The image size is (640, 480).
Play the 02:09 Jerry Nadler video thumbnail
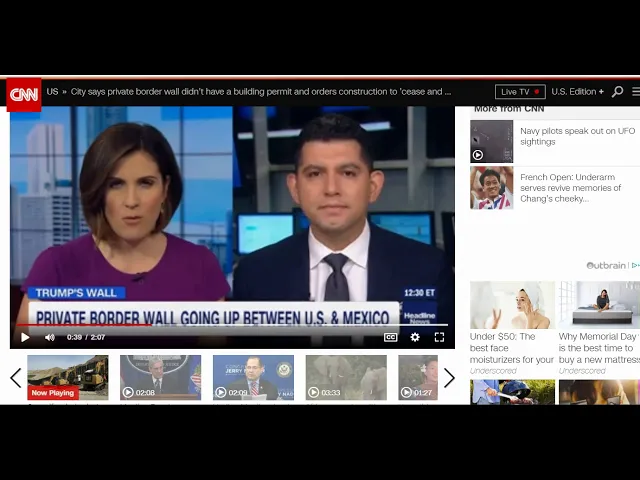pos(253,378)
